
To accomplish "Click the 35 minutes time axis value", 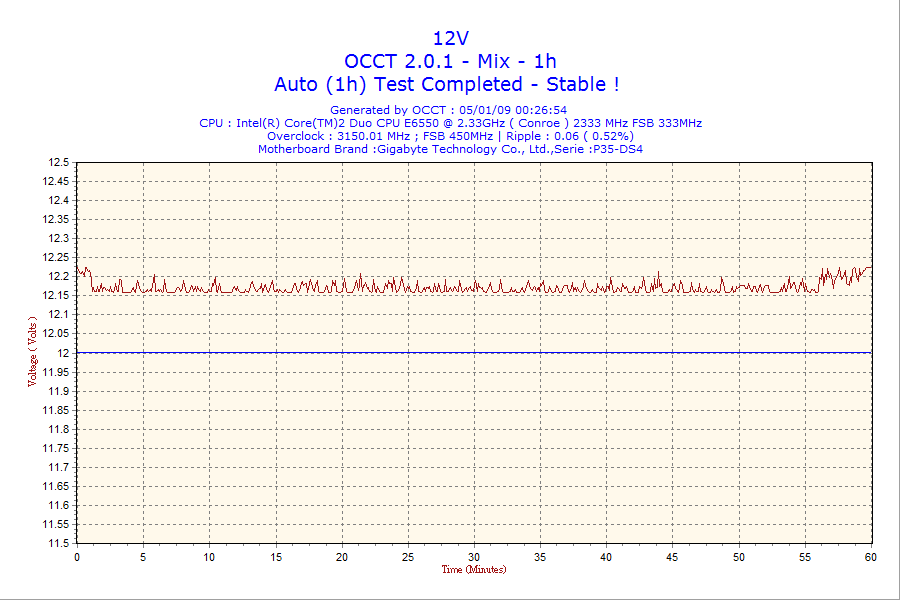I will (540, 557).
